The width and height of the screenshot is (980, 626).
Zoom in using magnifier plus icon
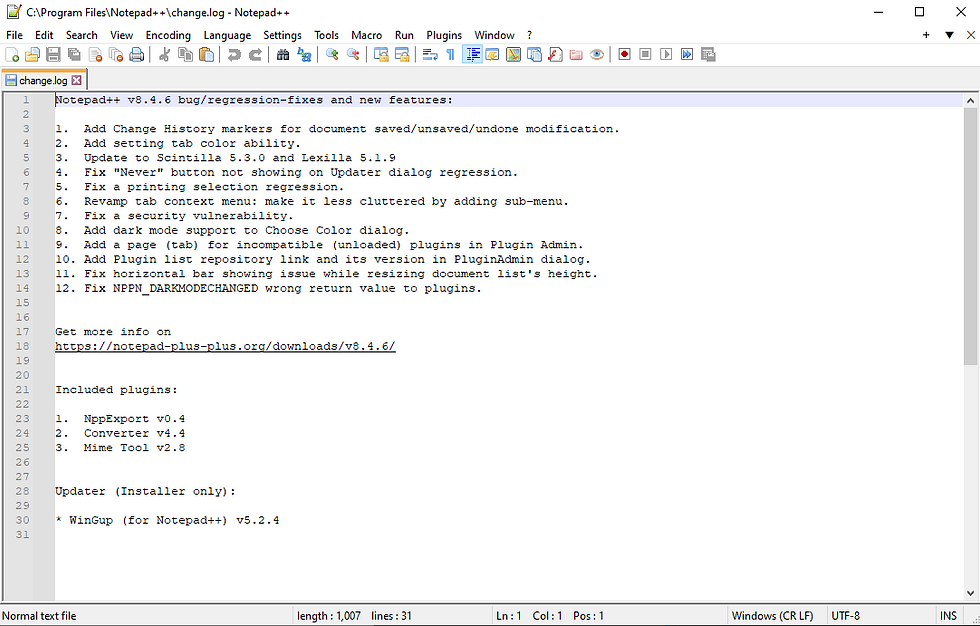pos(332,55)
